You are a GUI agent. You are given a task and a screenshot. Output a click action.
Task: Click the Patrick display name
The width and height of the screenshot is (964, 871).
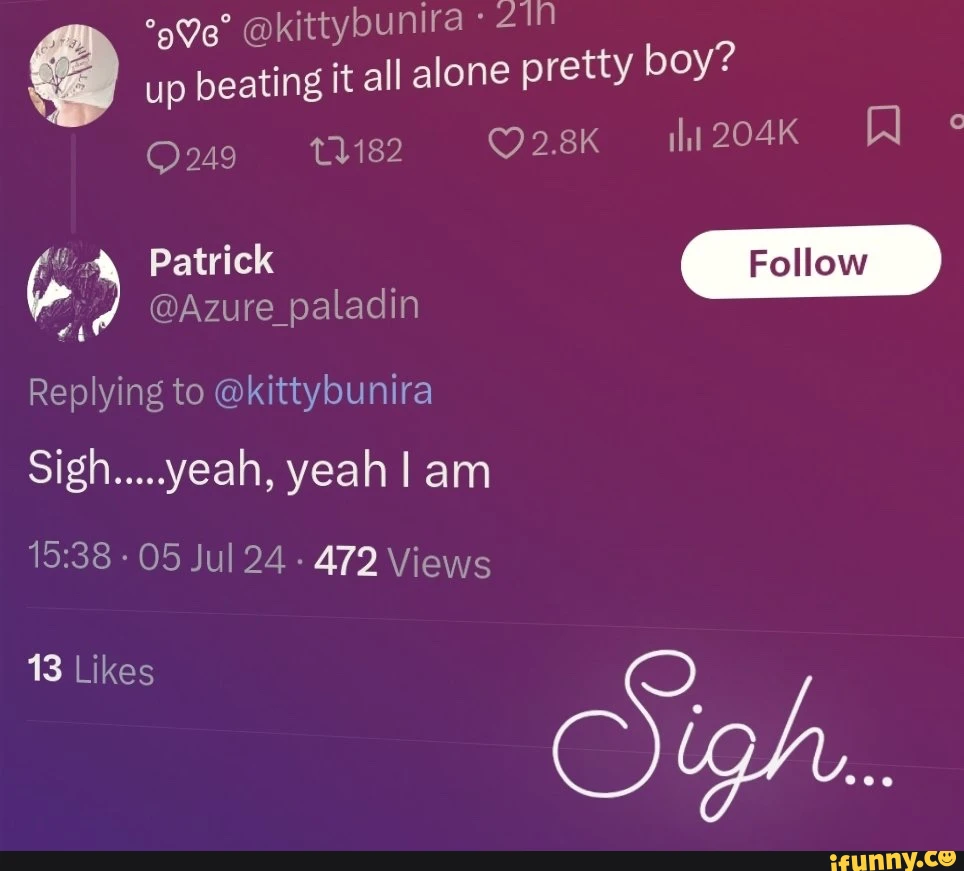pyautogui.click(x=211, y=261)
